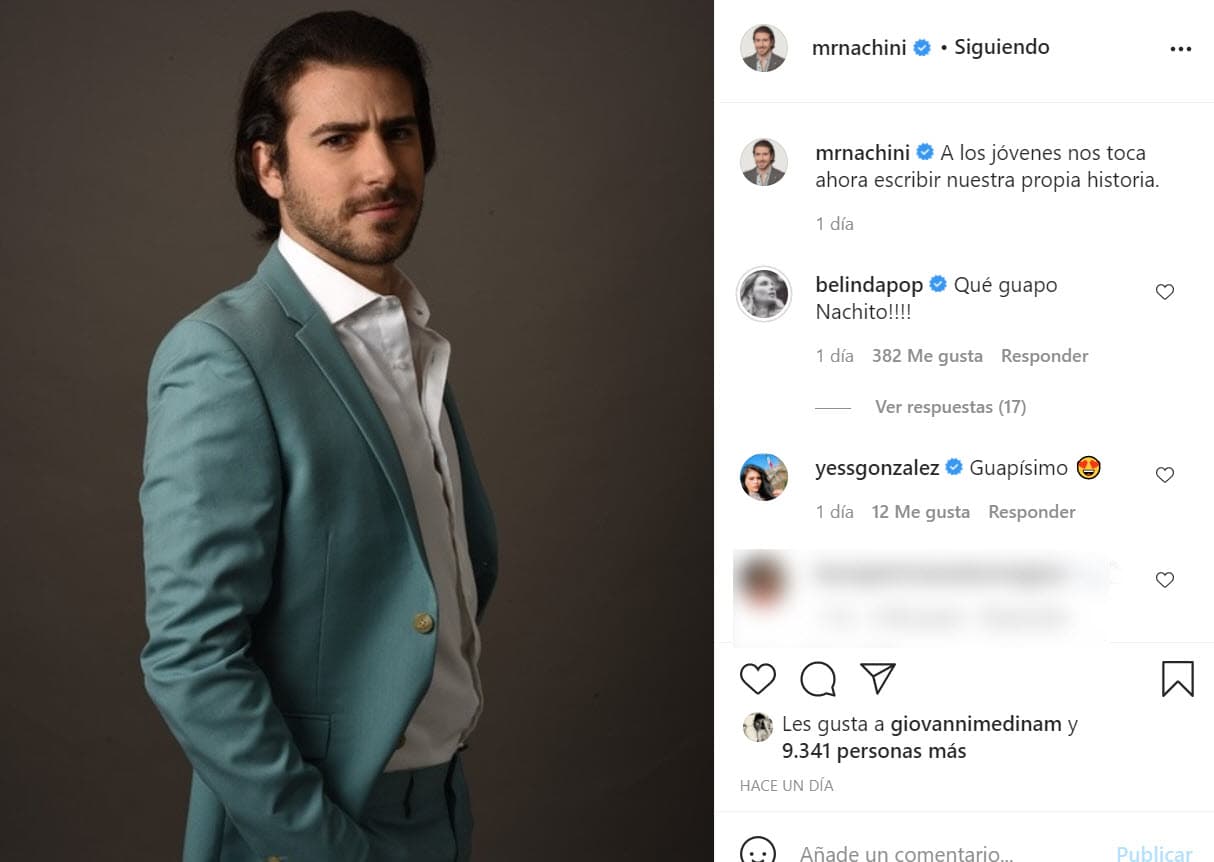Open mrnachini's profile picture at the top
1214x862 pixels.
click(x=763, y=47)
